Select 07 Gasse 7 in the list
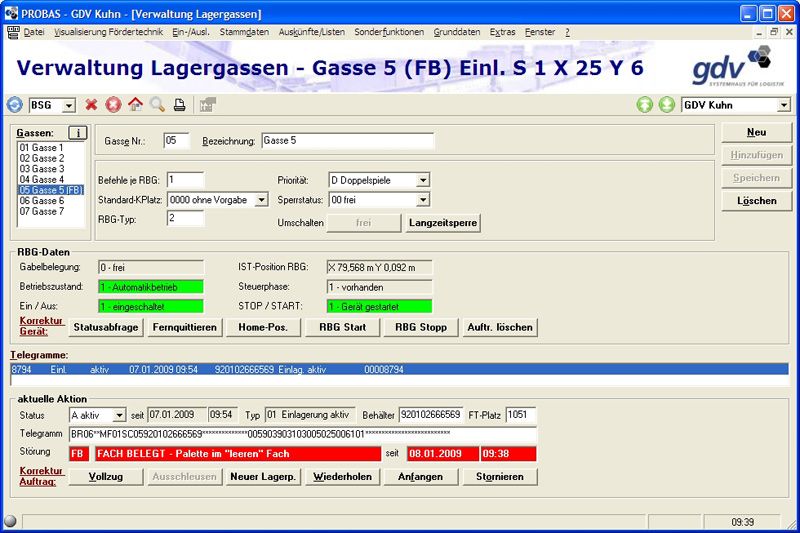 [x=51, y=211]
